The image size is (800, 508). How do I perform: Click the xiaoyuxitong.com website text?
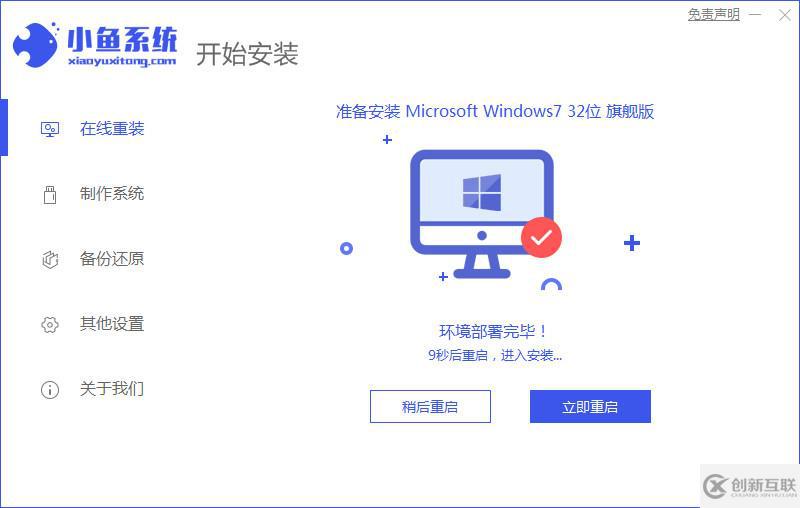pos(122,61)
